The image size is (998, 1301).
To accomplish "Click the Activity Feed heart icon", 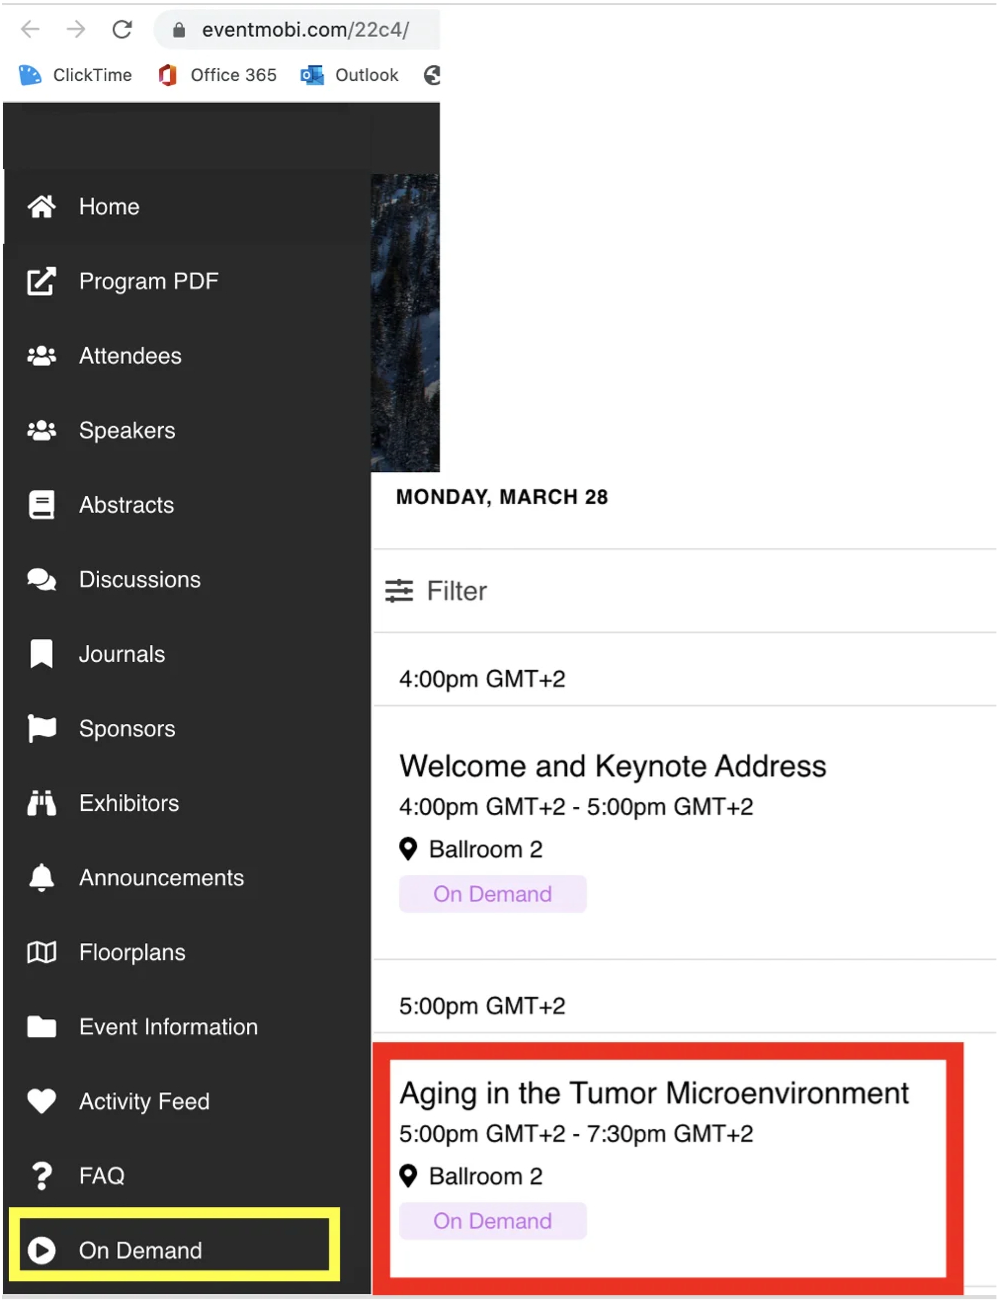I will pyautogui.click(x=41, y=1101).
